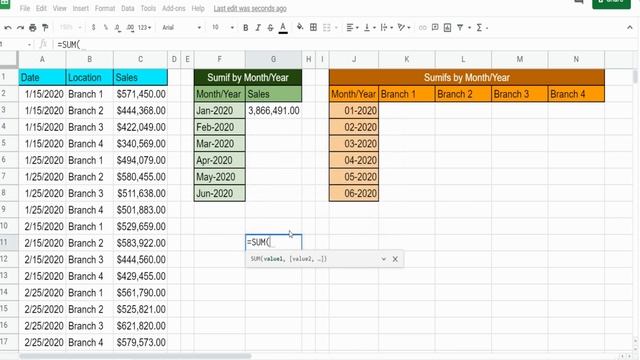The width and height of the screenshot is (640, 360).
Task: Click the $571,450.00 sales cell
Action: click(140, 94)
